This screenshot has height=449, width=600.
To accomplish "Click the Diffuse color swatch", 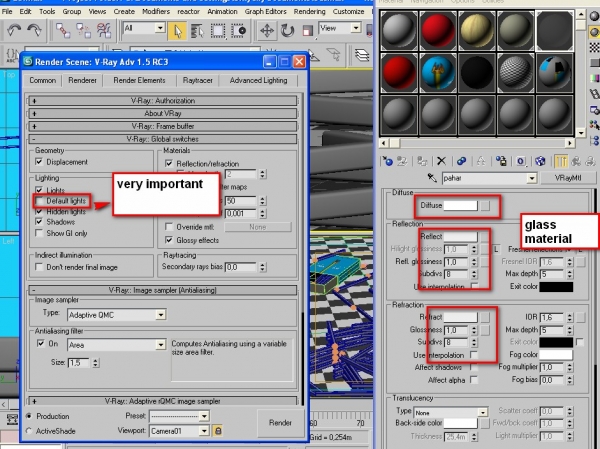I will tap(460, 206).
